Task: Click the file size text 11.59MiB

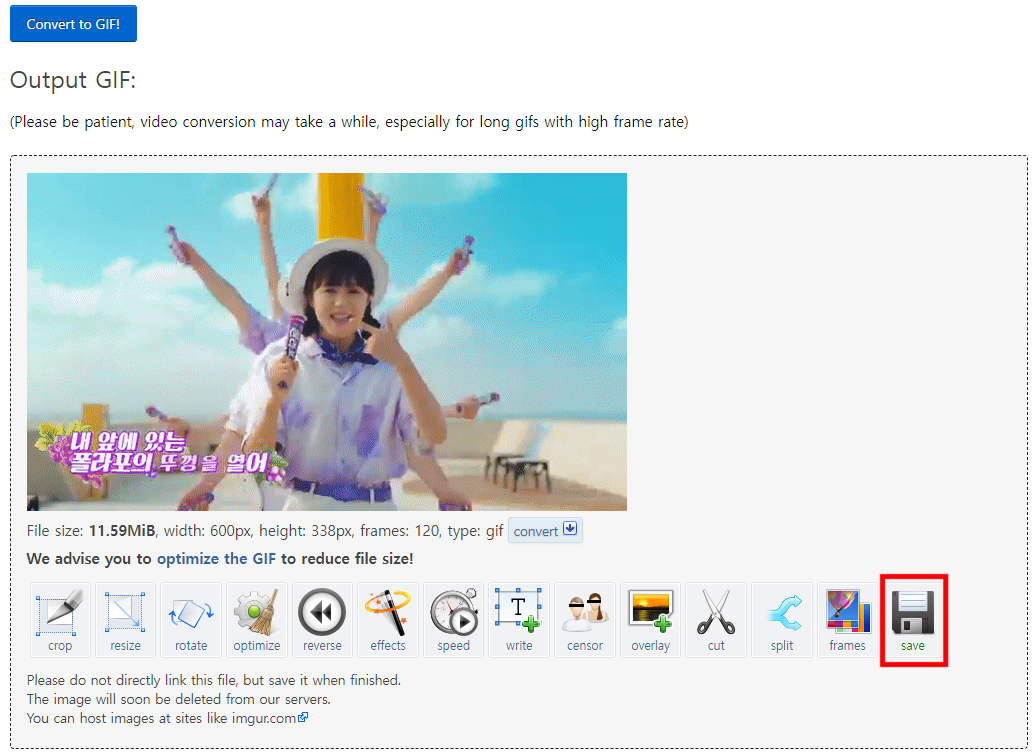Action: pos(122,531)
